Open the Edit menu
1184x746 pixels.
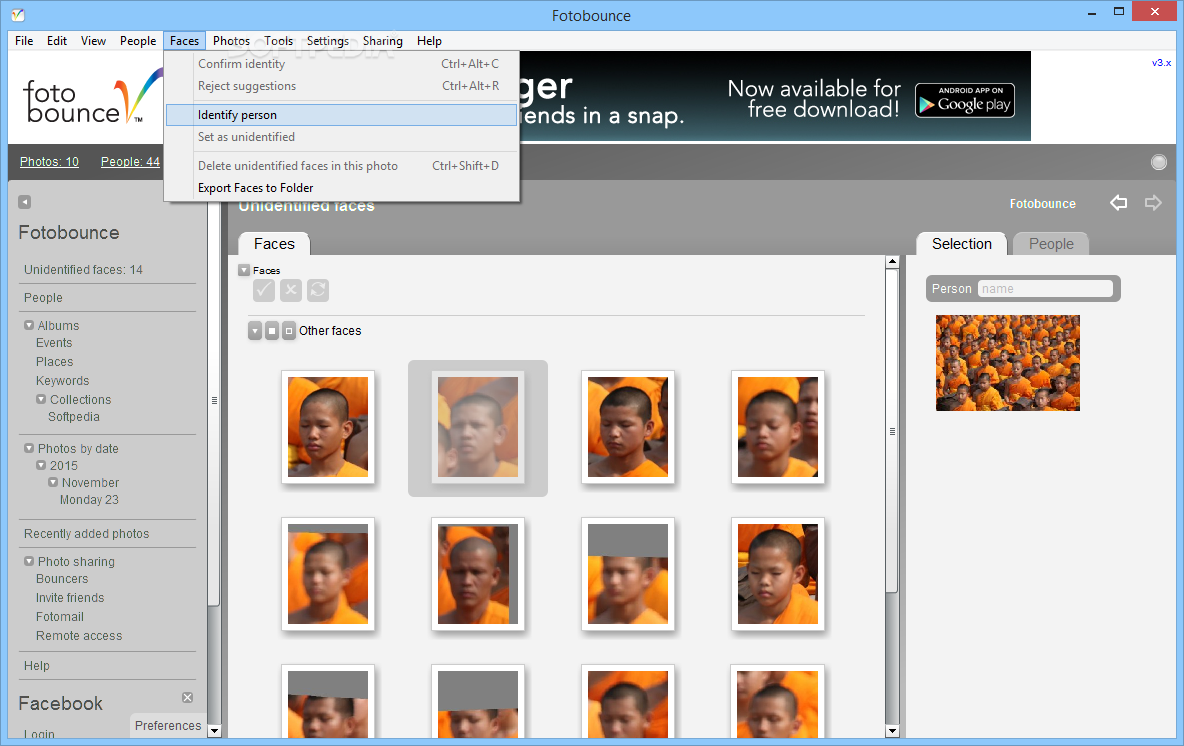pos(57,41)
